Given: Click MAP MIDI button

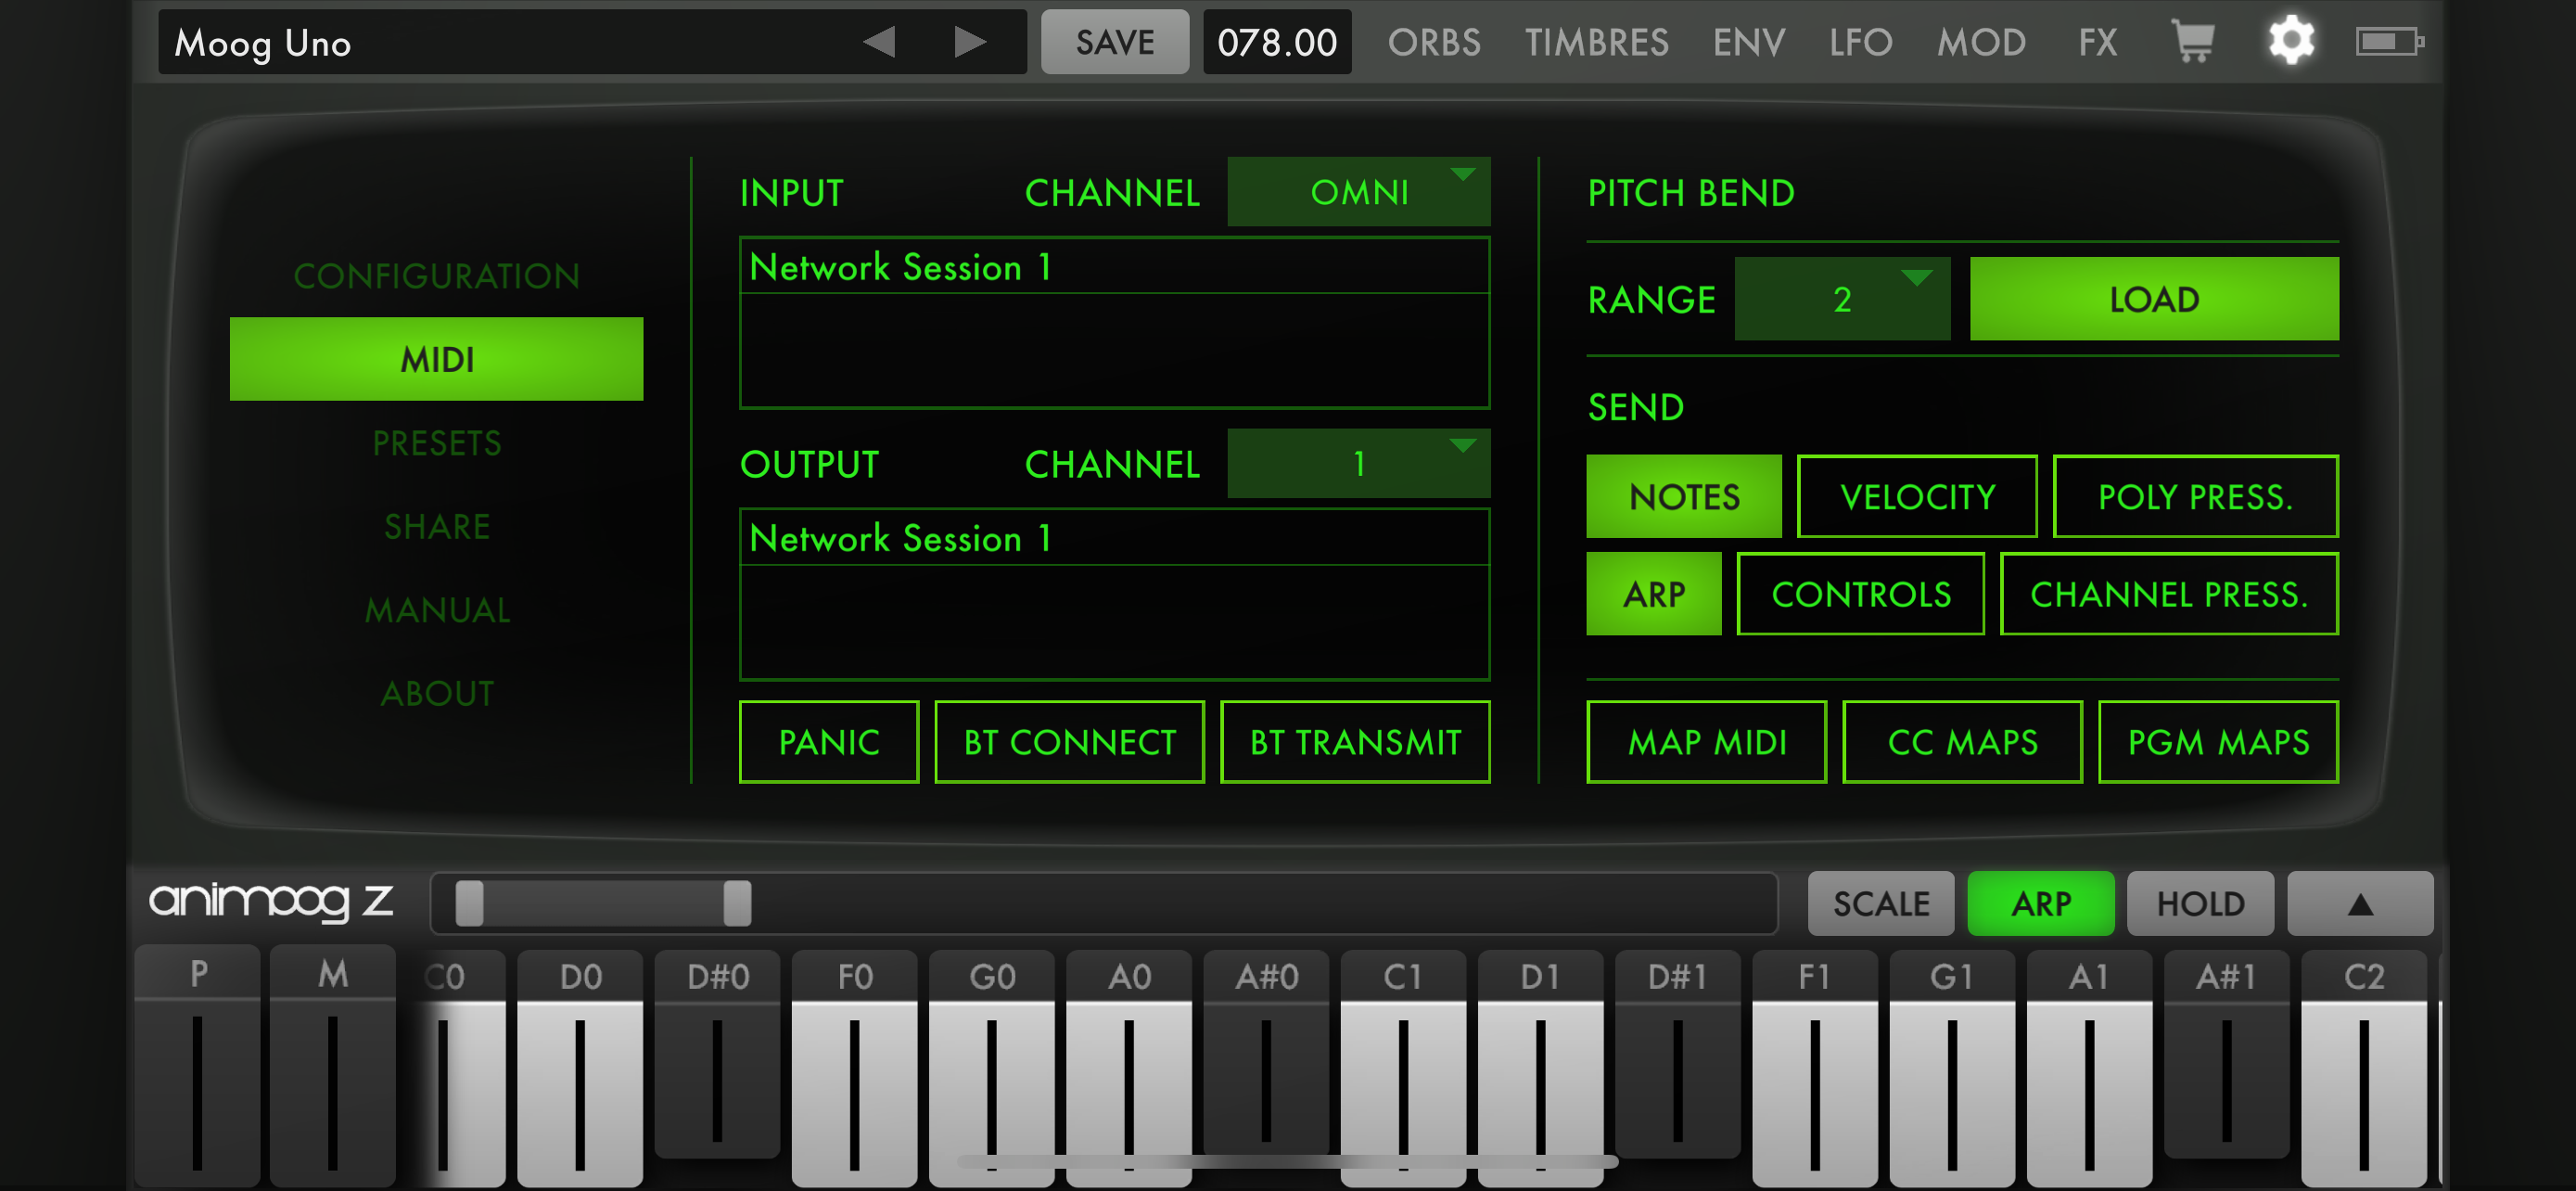Looking at the screenshot, I should click(x=1707, y=742).
